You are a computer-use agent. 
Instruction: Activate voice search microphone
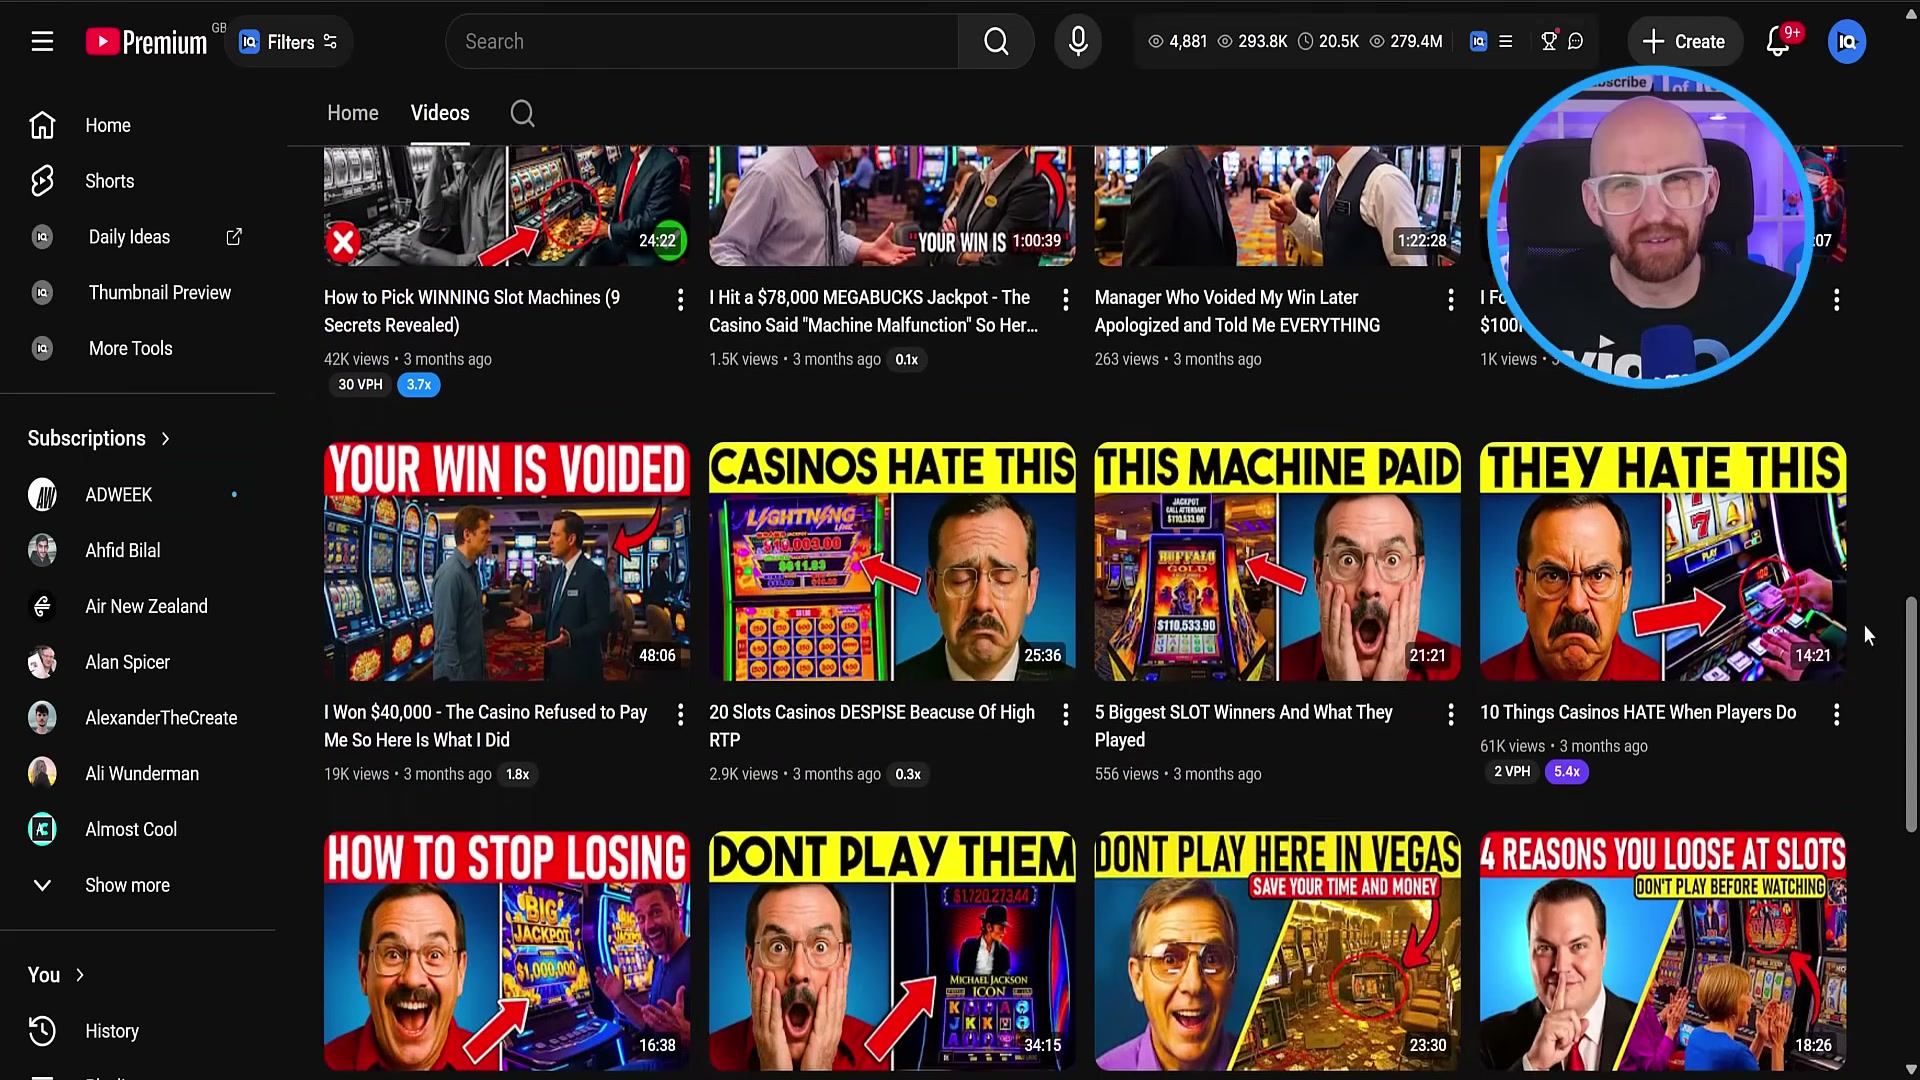pos(1078,41)
